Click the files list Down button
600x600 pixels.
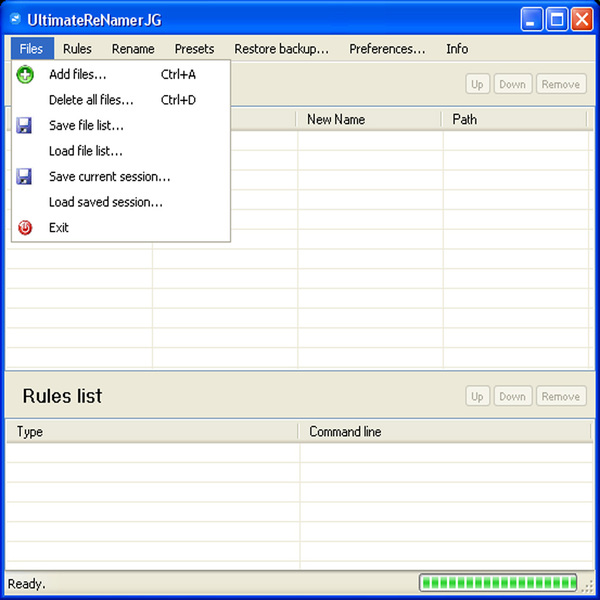(x=512, y=84)
